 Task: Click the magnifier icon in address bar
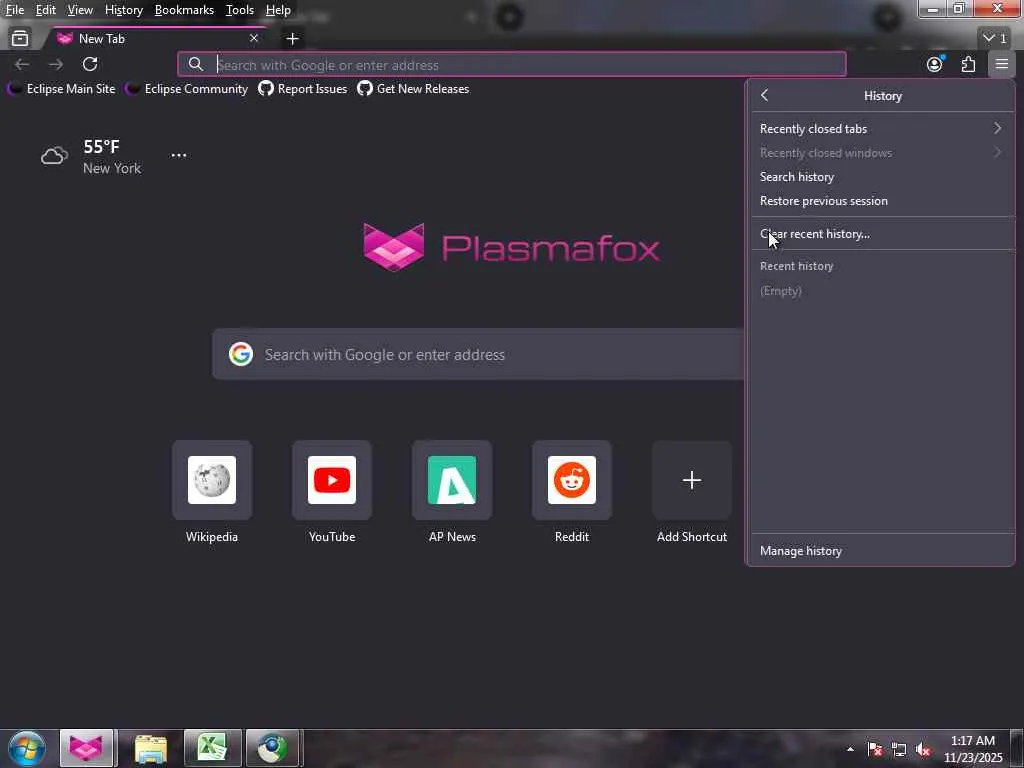tap(195, 64)
